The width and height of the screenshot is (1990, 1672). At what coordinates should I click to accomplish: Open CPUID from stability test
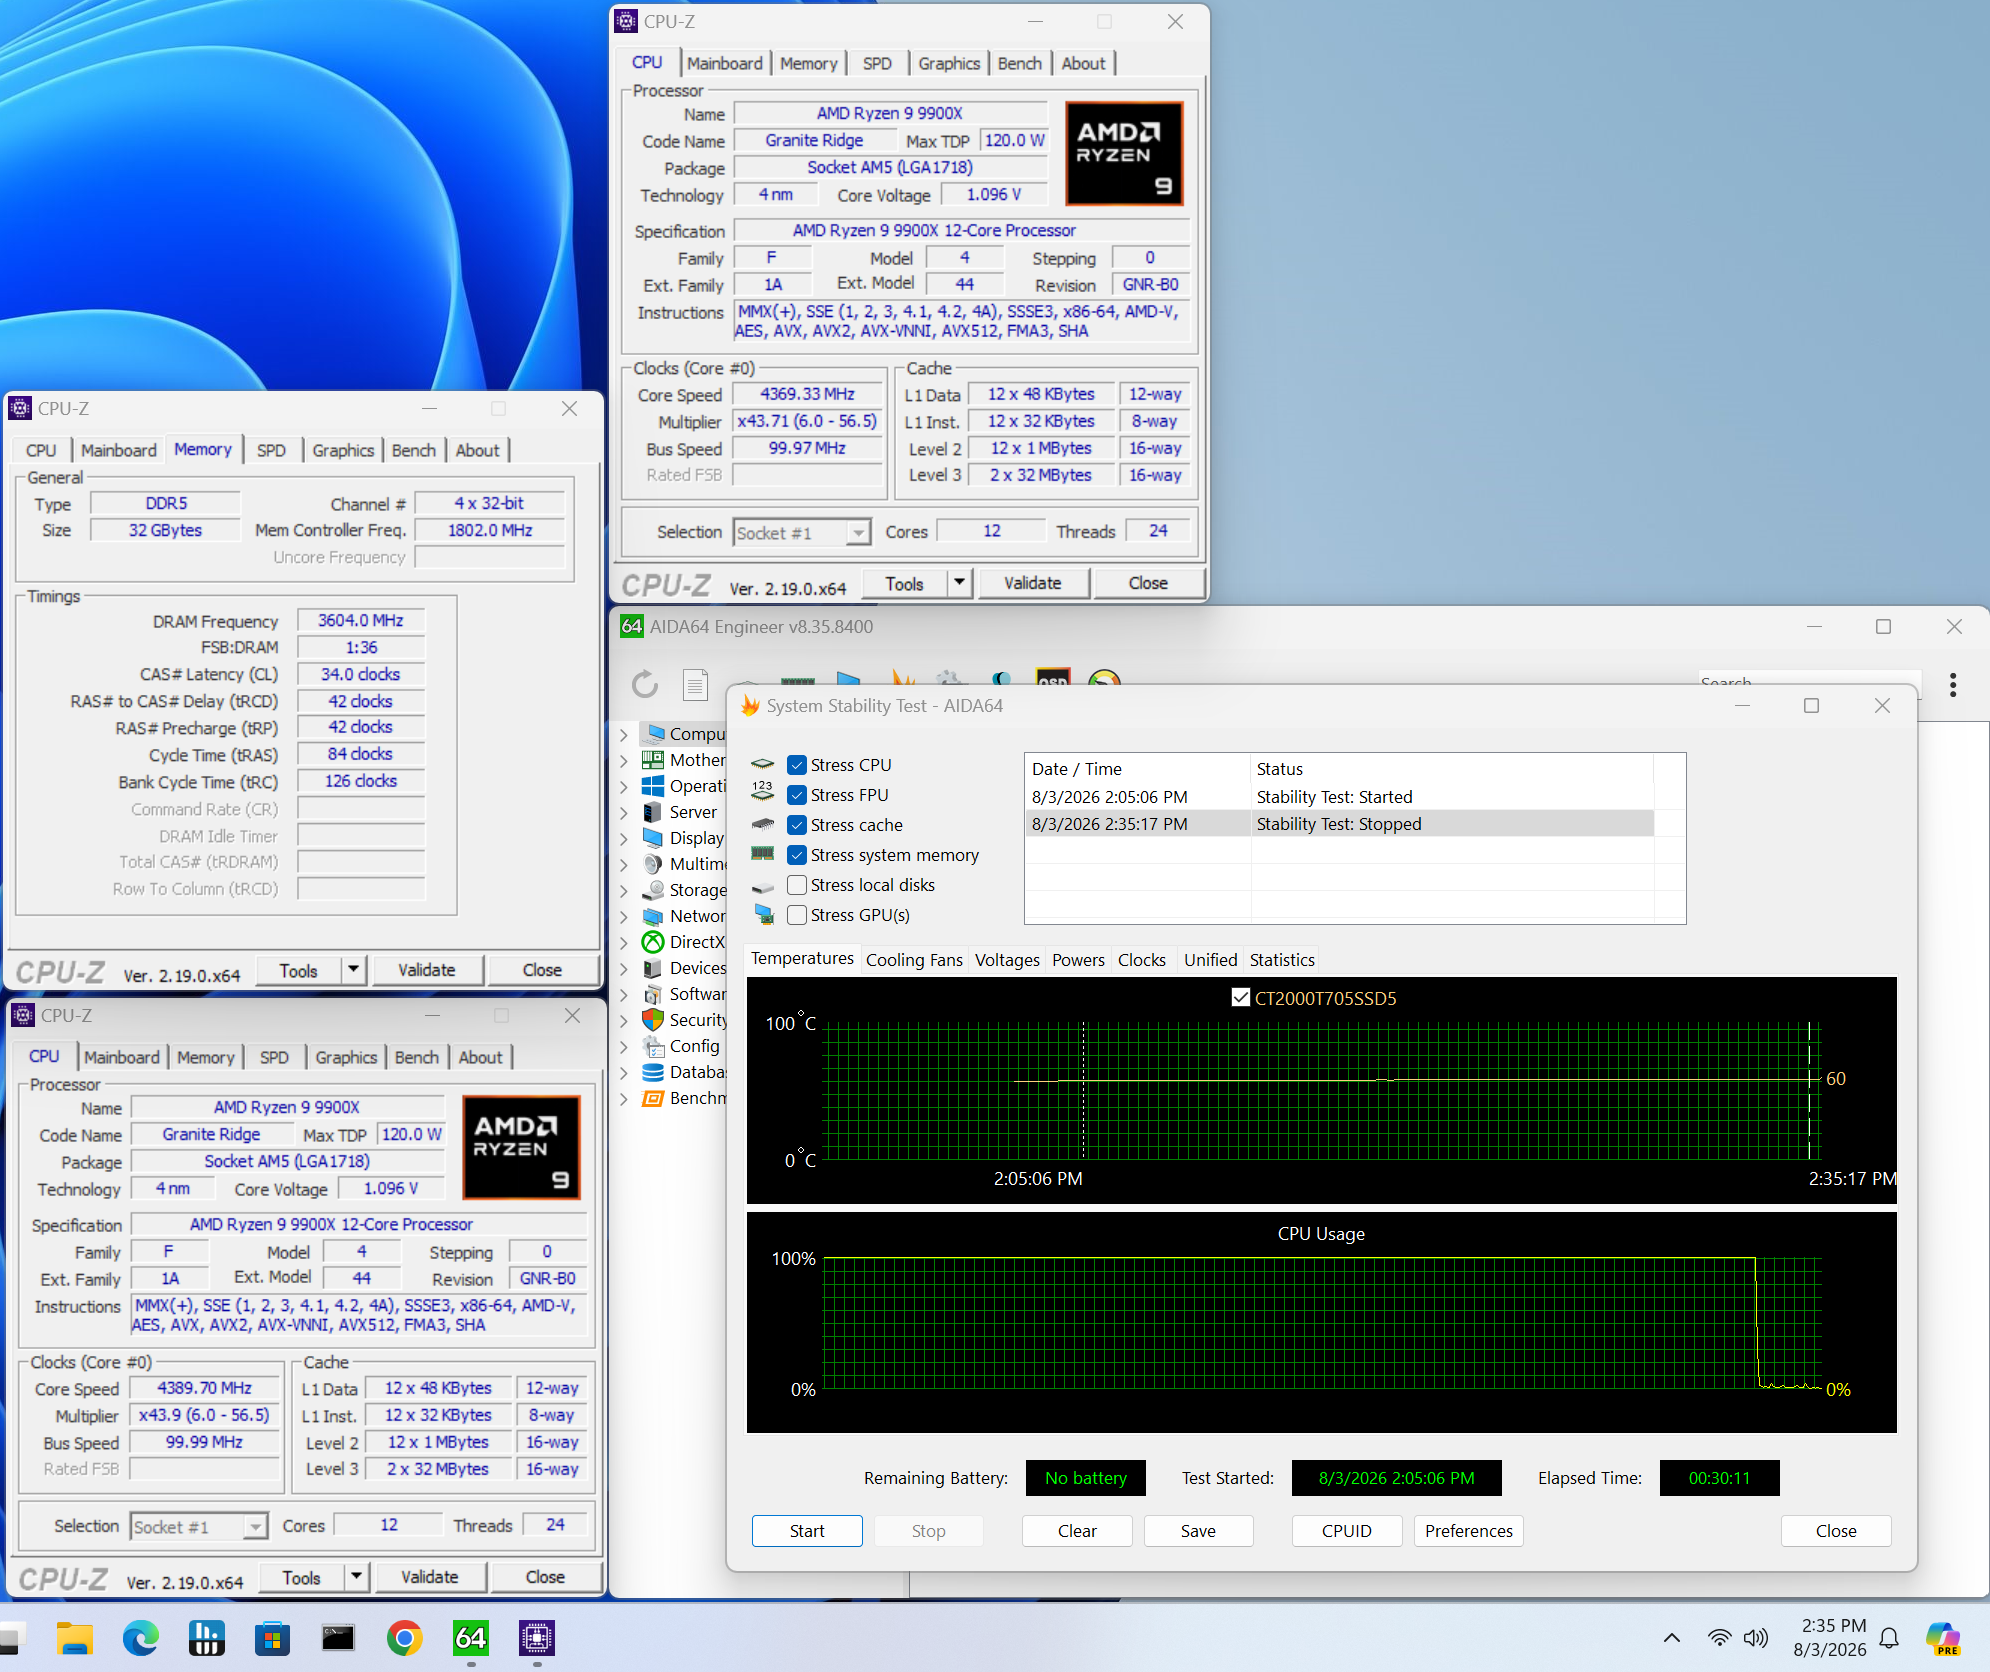(x=1346, y=1530)
